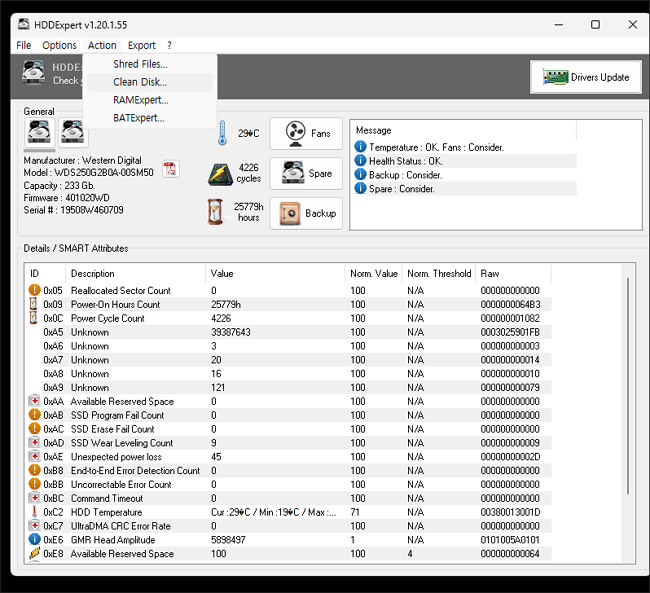Maximize the HDDExpert window
Viewport: 650px width, 593px height.
click(595, 24)
